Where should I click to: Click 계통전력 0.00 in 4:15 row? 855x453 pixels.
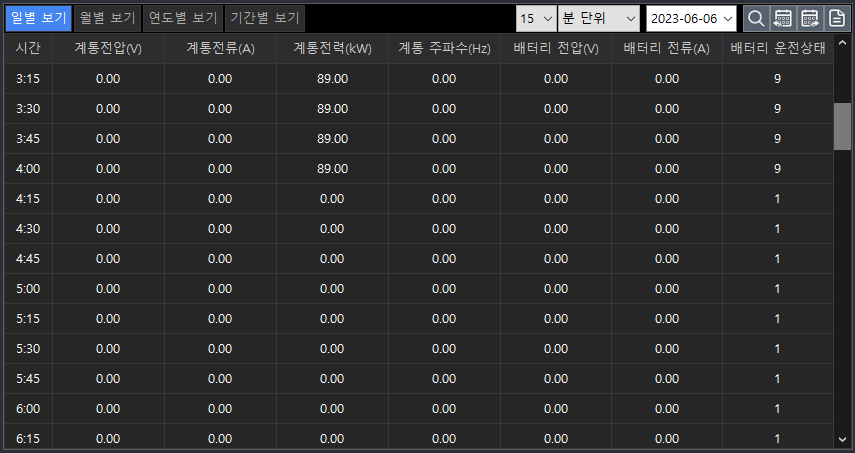332,198
